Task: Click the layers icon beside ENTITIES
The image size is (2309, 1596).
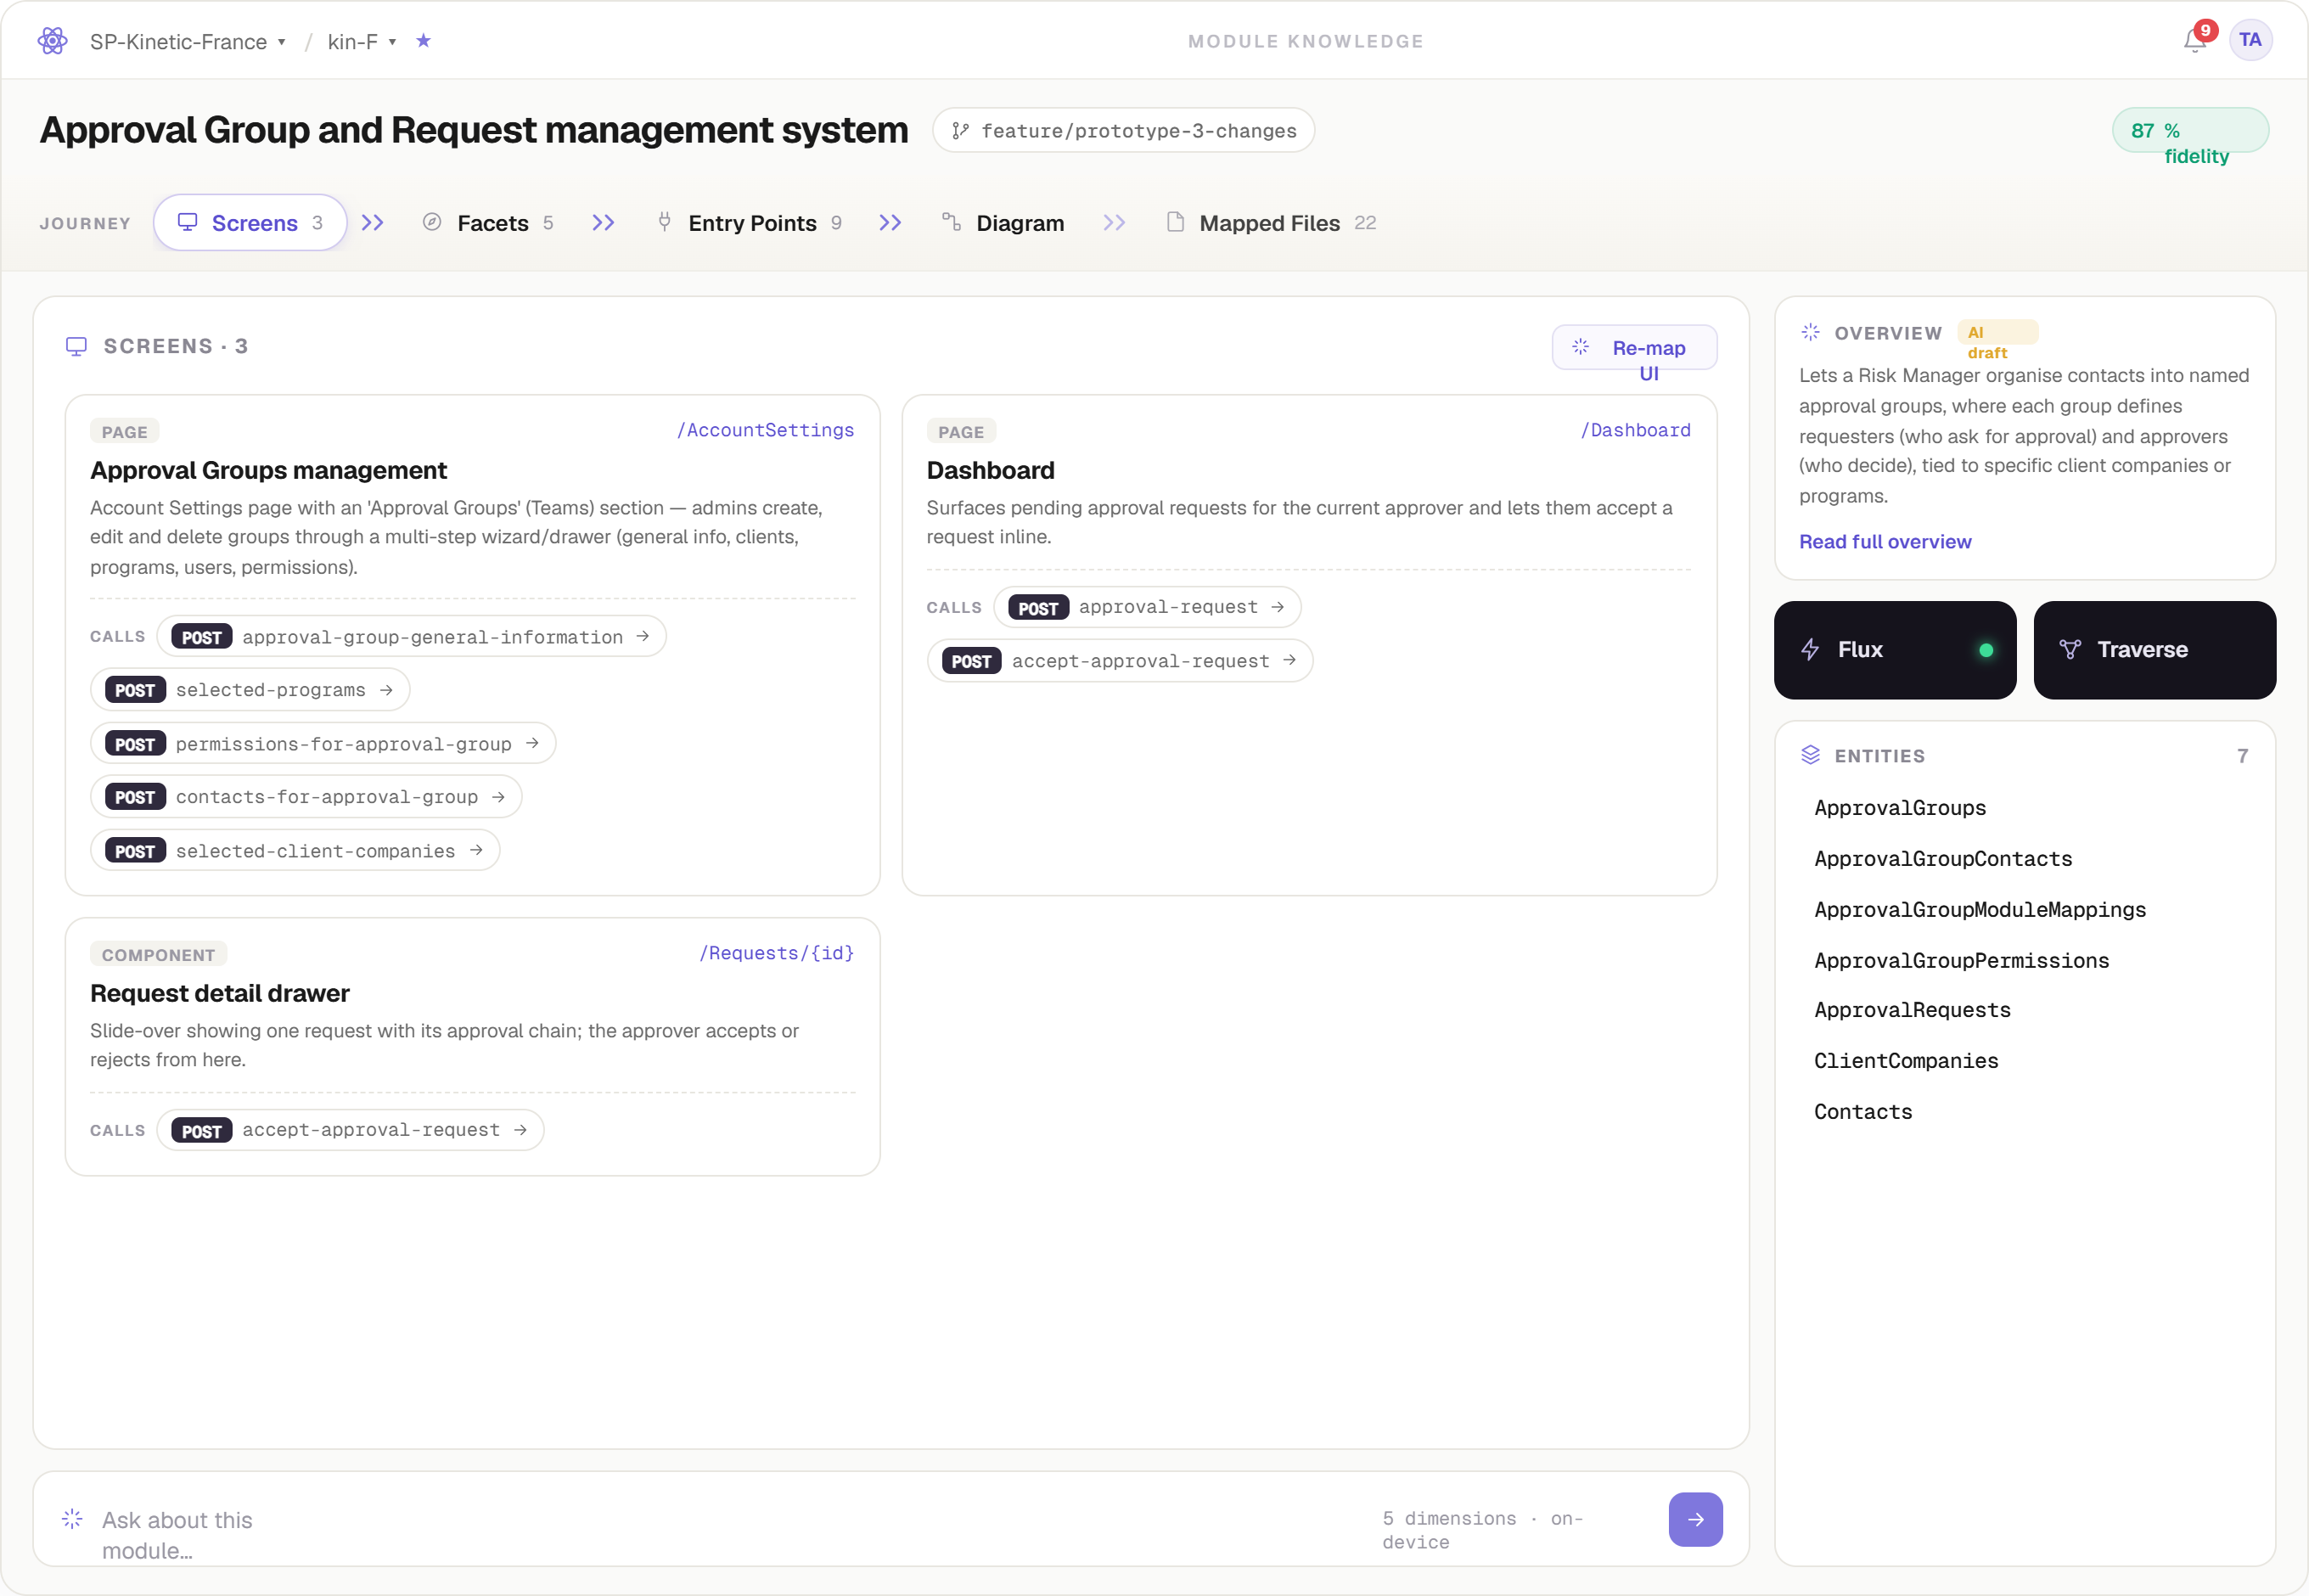Action: [x=1810, y=755]
